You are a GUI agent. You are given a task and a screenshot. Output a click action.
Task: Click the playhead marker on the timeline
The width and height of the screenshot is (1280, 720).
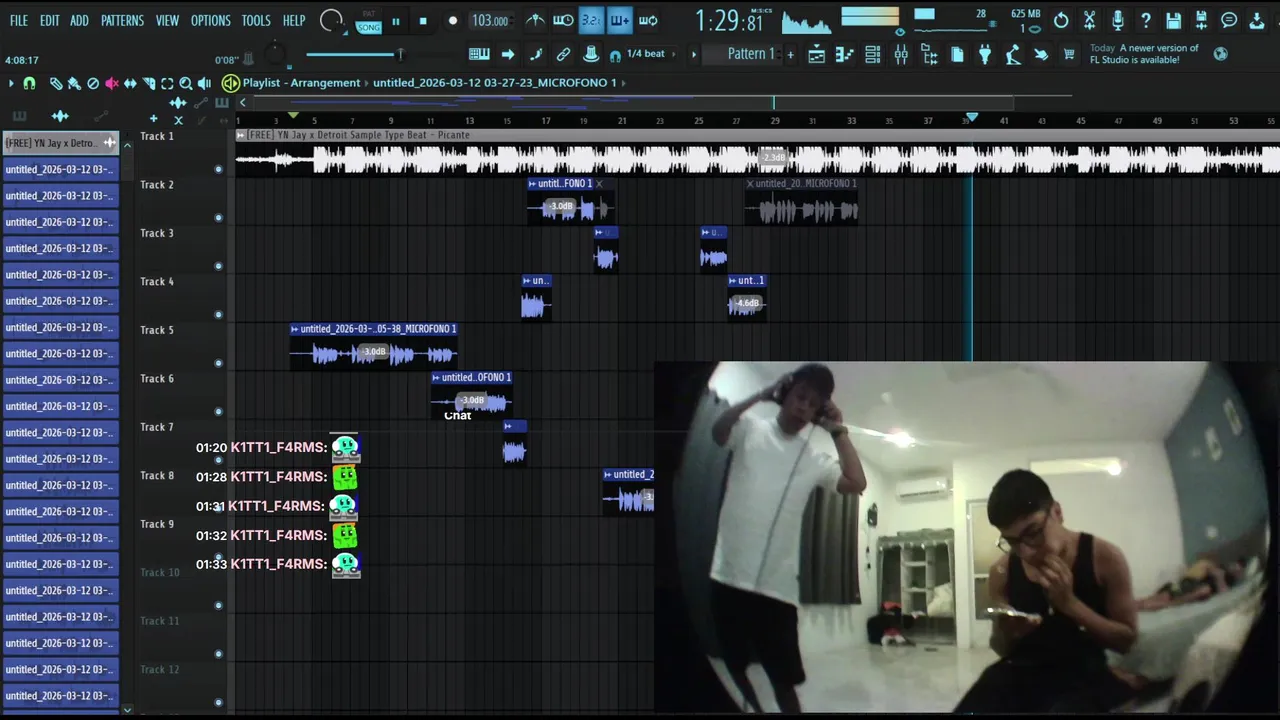click(x=970, y=118)
